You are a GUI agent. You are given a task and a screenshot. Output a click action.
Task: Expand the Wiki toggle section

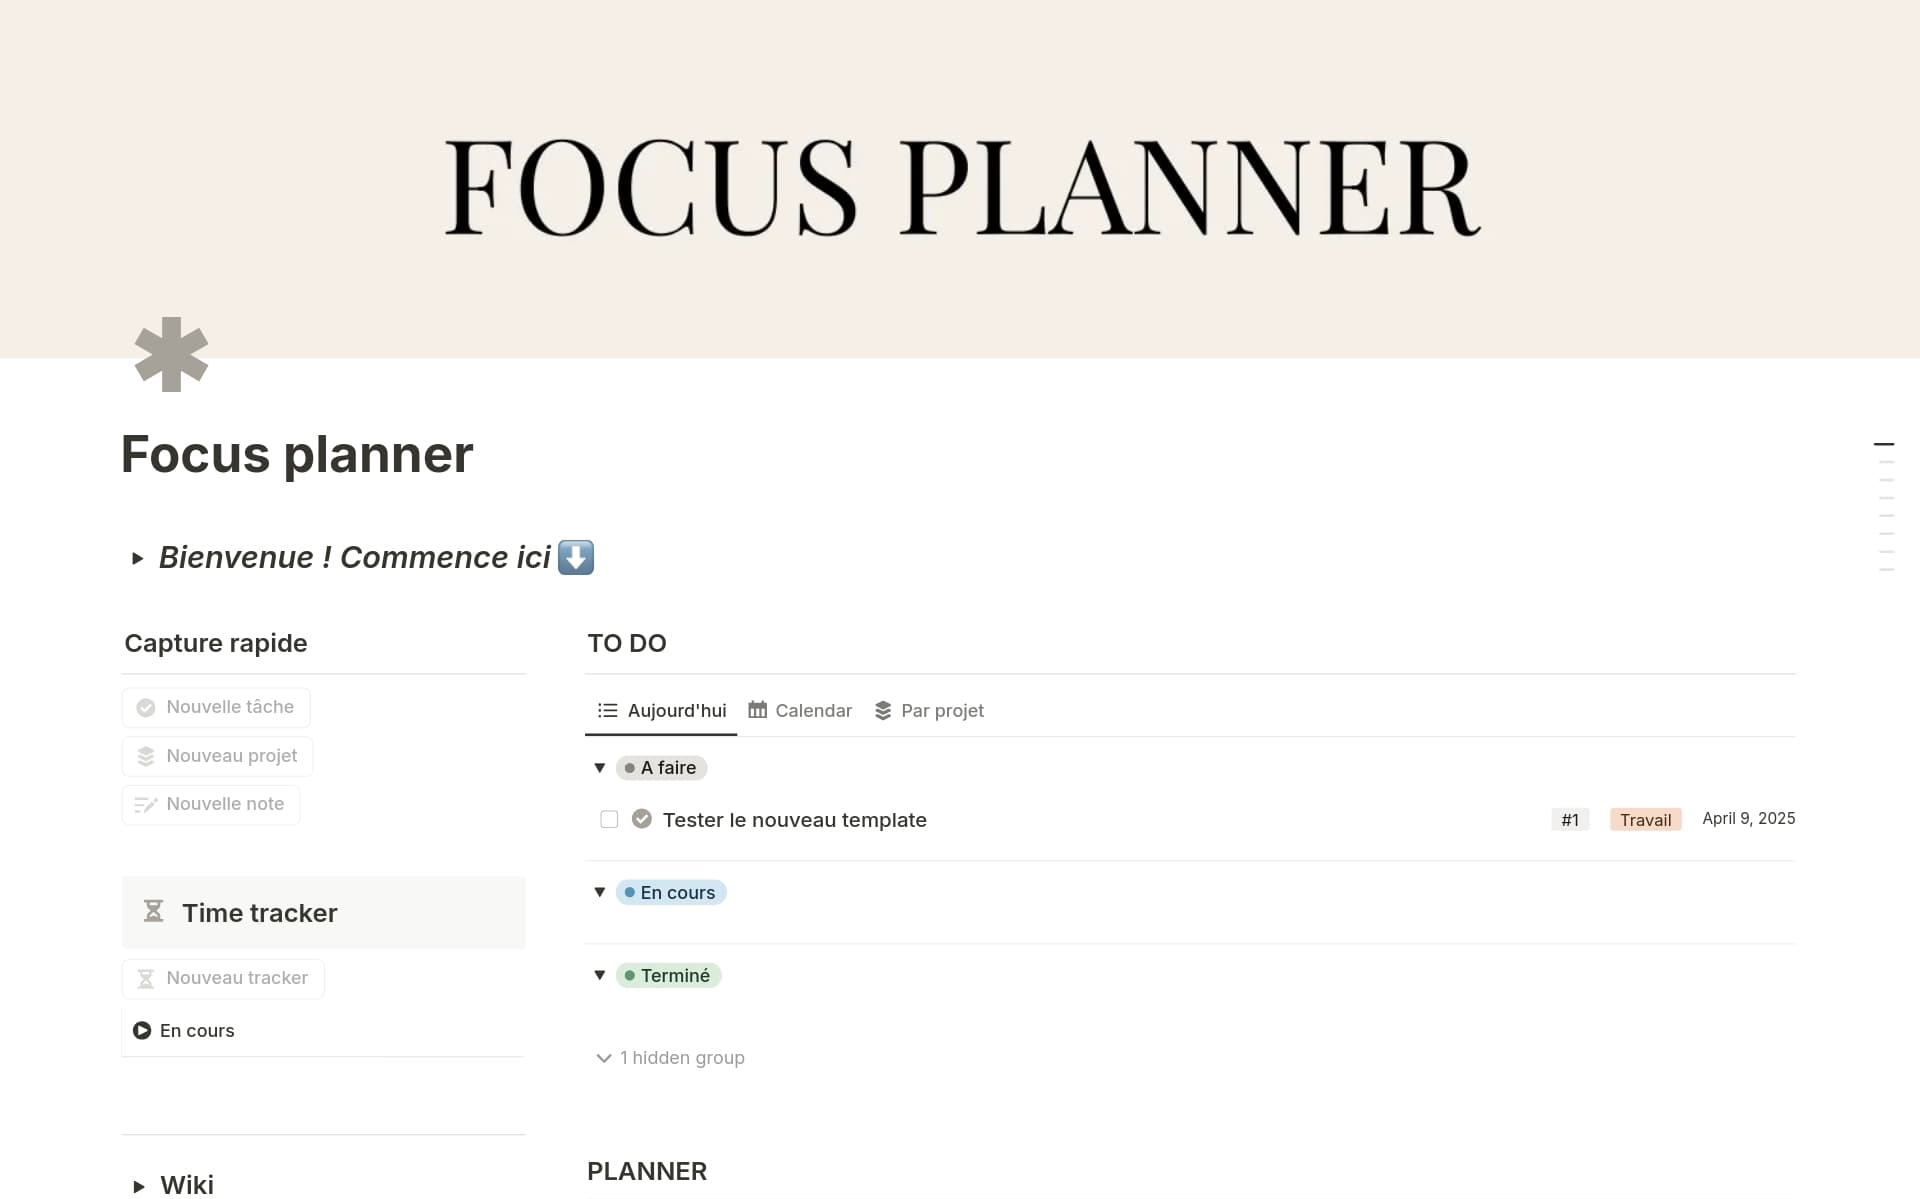click(x=139, y=1187)
